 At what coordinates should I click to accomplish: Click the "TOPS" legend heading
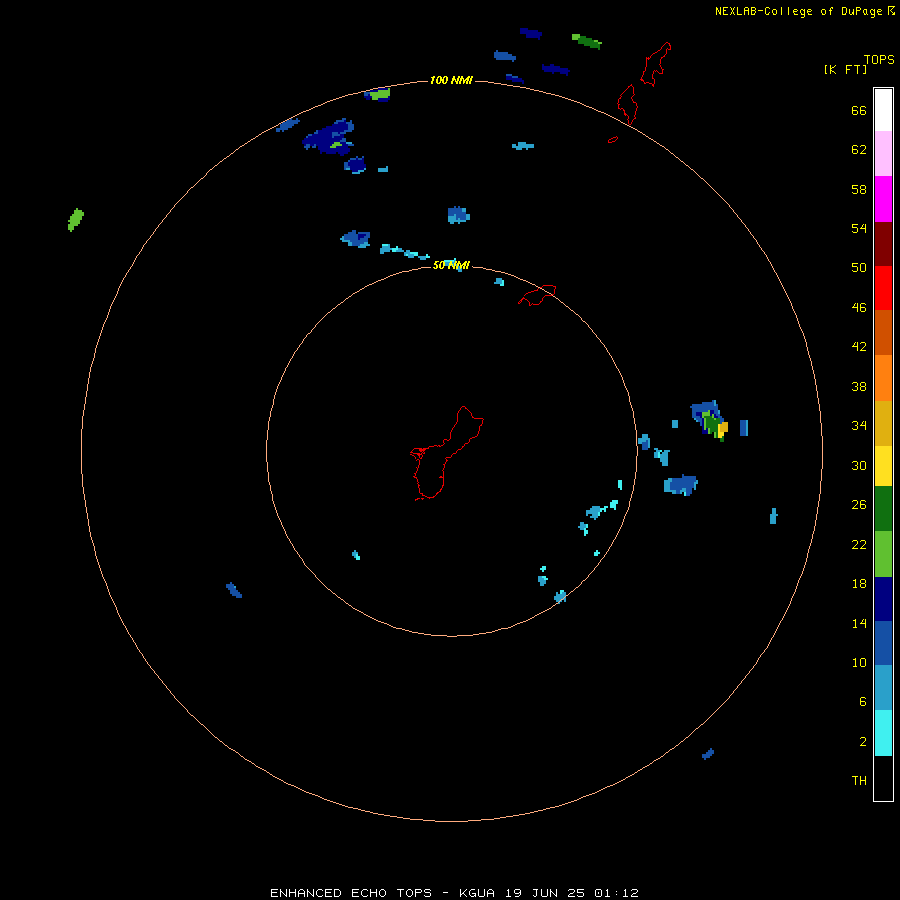(x=879, y=59)
